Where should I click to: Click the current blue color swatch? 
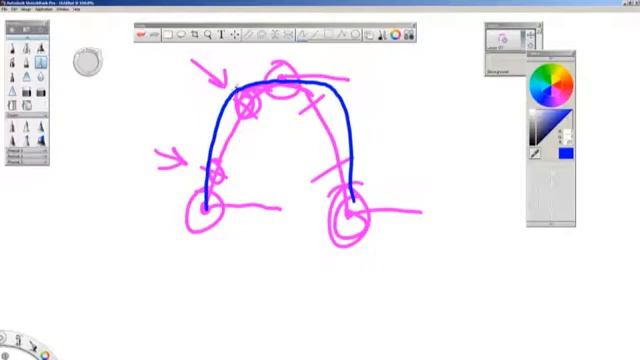click(x=566, y=153)
